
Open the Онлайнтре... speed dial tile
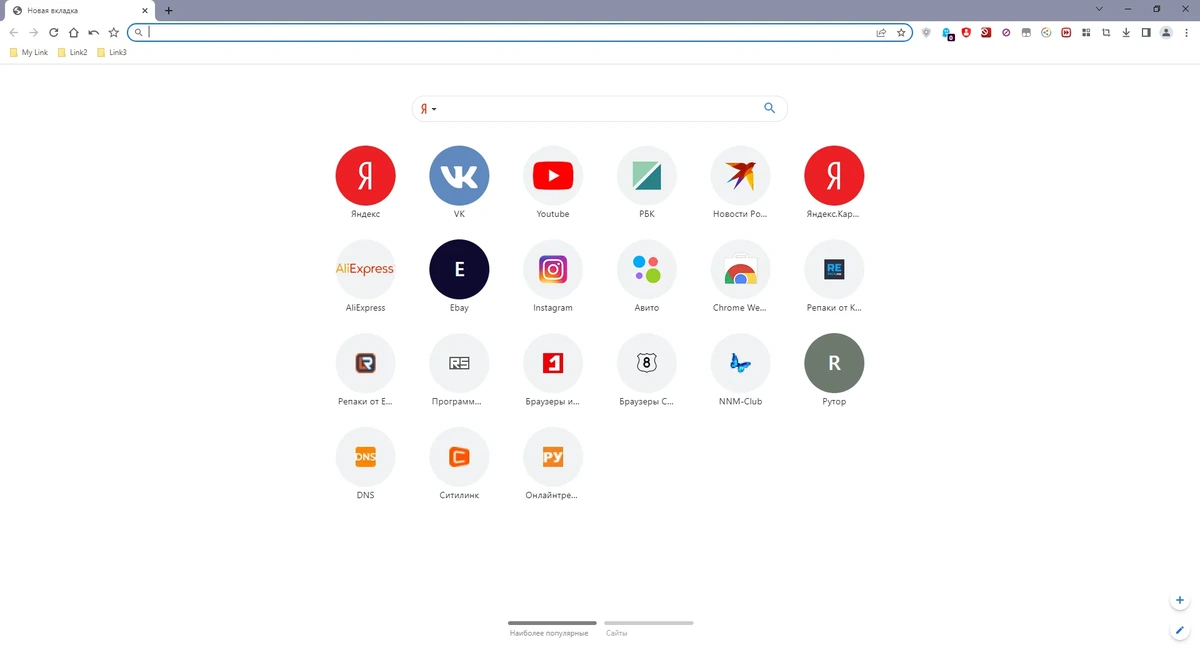(x=553, y=458)
